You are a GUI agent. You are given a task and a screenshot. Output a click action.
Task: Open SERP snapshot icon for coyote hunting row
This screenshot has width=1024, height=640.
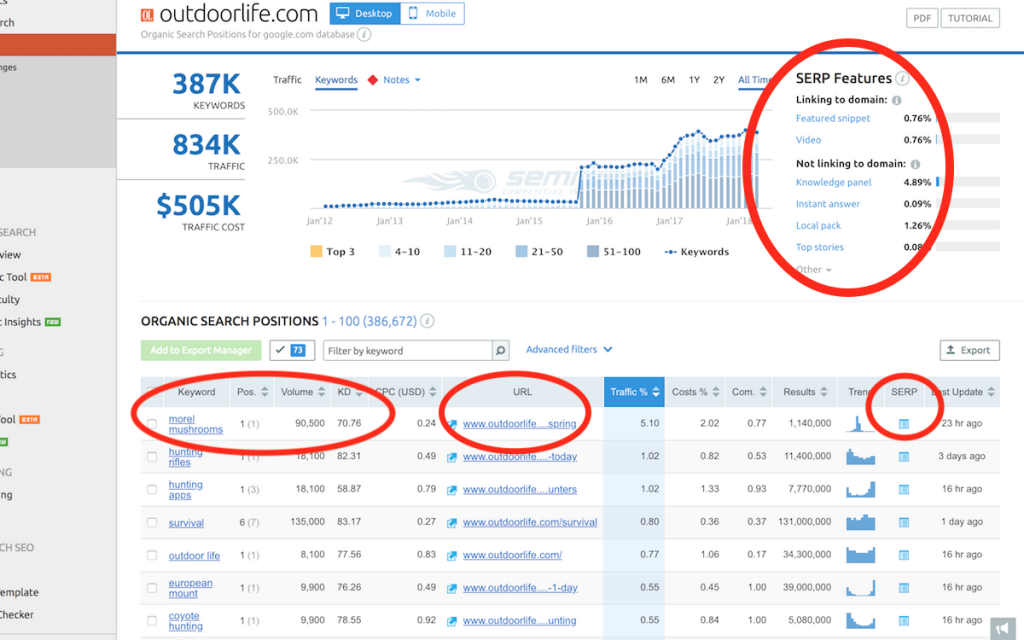pyautogui.click(x=904, y=620)
